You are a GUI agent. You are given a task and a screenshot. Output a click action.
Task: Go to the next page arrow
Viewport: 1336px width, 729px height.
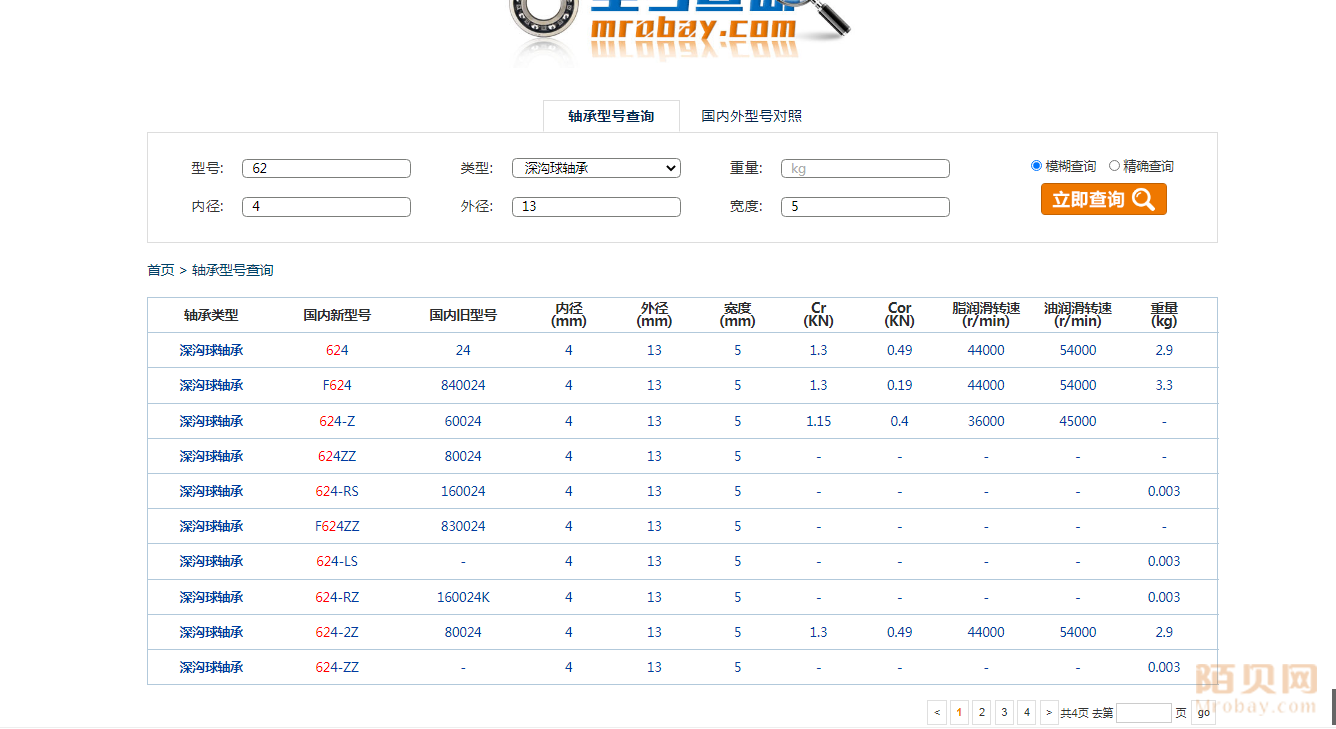[1049, 712]
